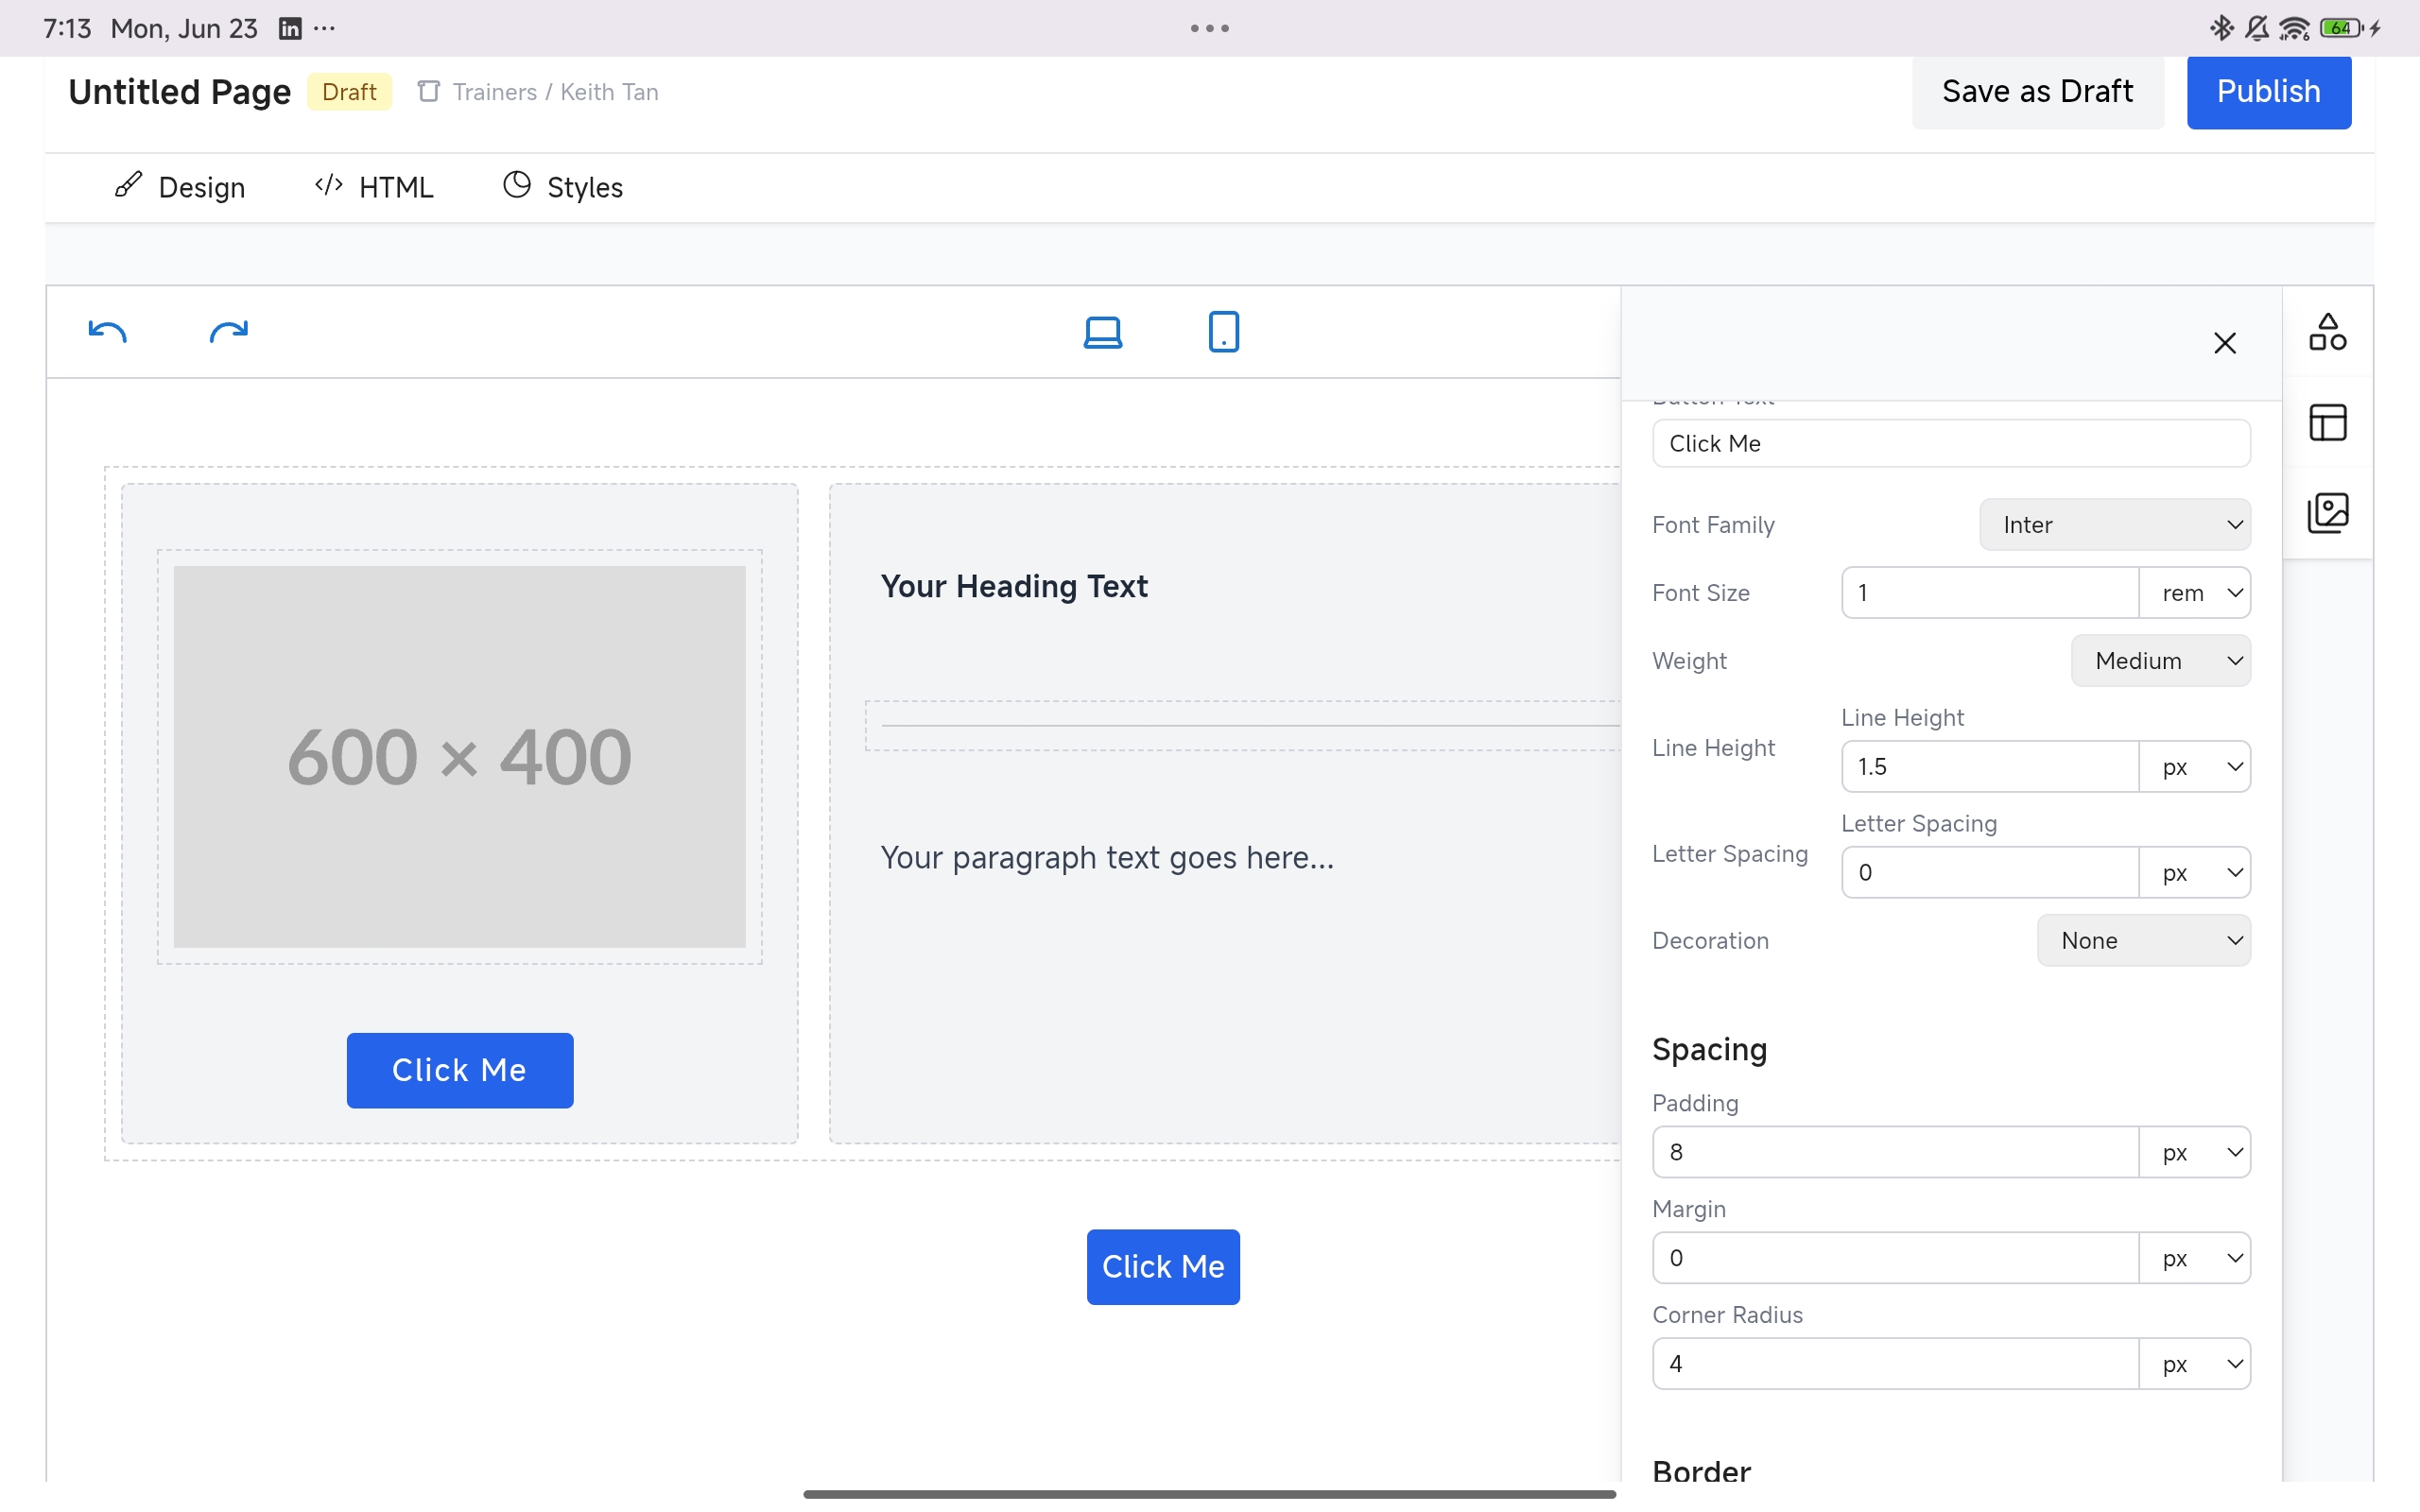Viewport: 2420px width, 1512px height.
Task: Open the Weight dropdown showing Medium
Action: point(2161,660)
